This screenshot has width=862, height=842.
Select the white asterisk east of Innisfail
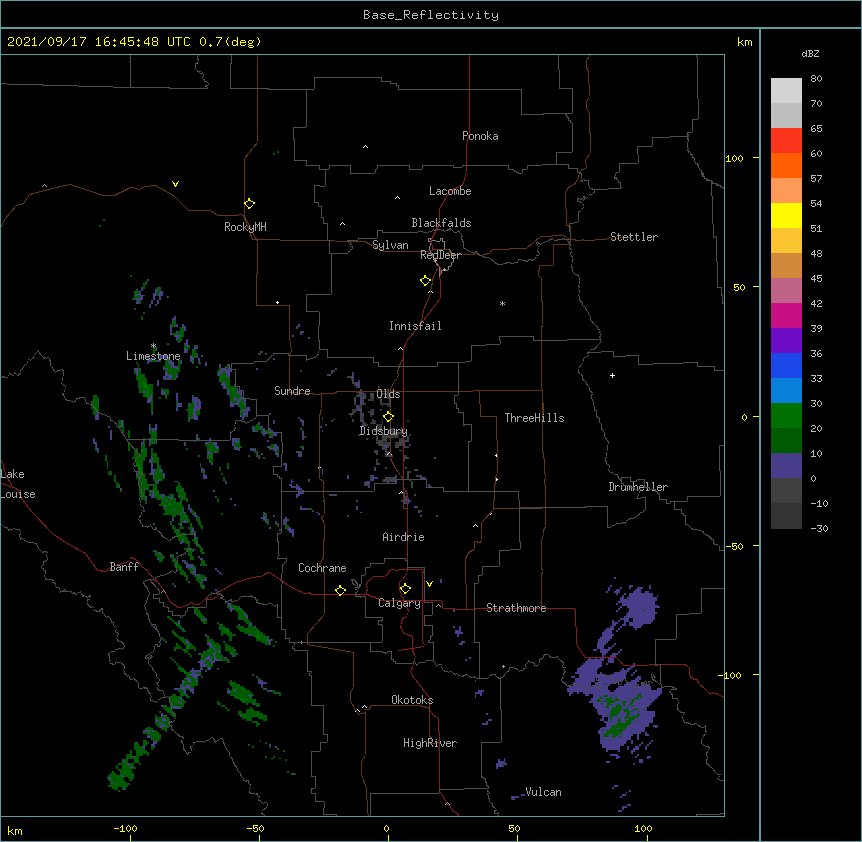[502, 303]
